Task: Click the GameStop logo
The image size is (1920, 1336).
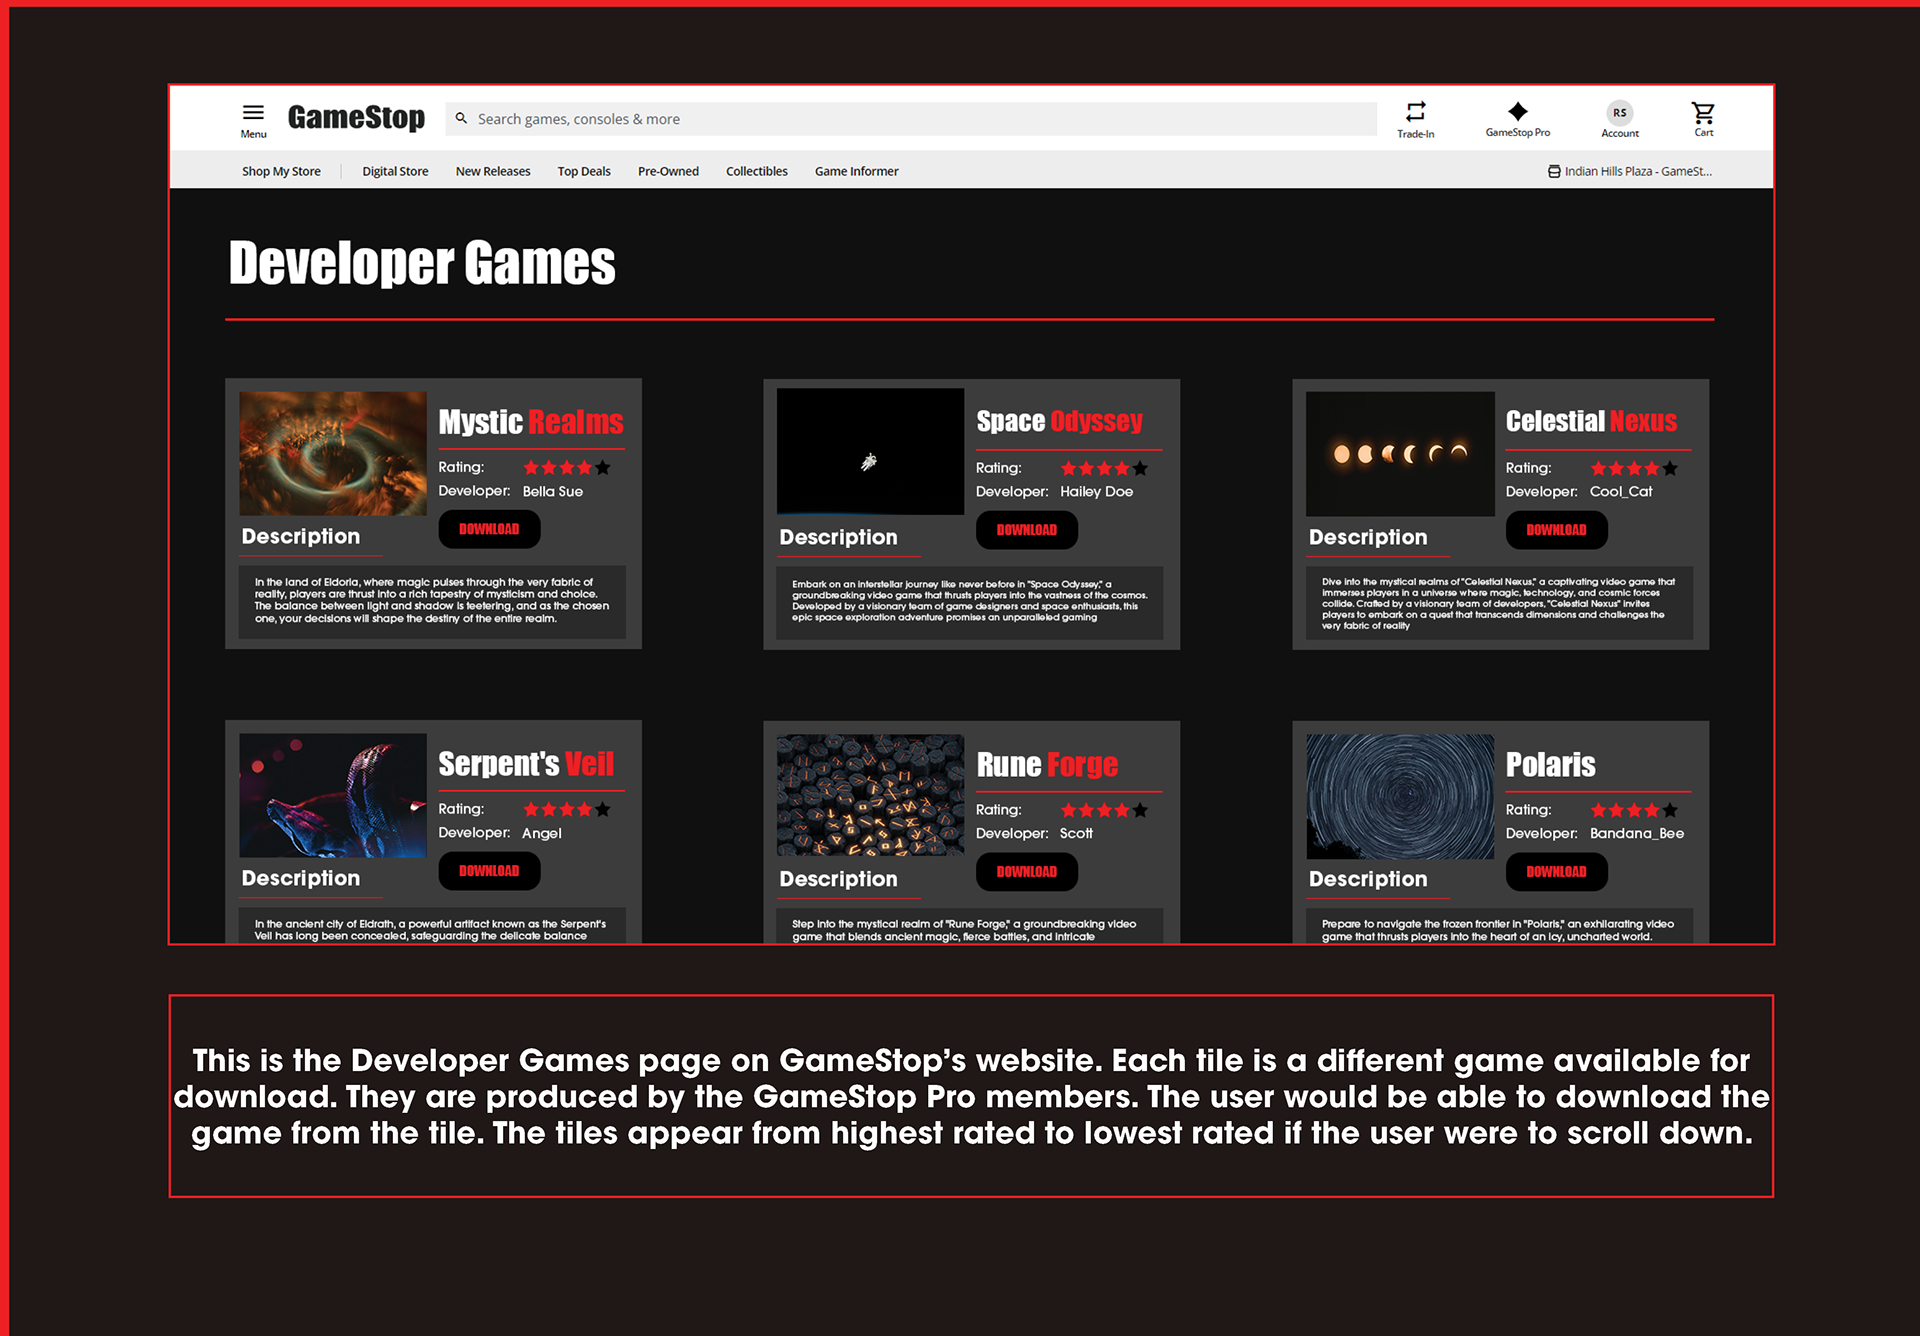Action: point(356,118)
